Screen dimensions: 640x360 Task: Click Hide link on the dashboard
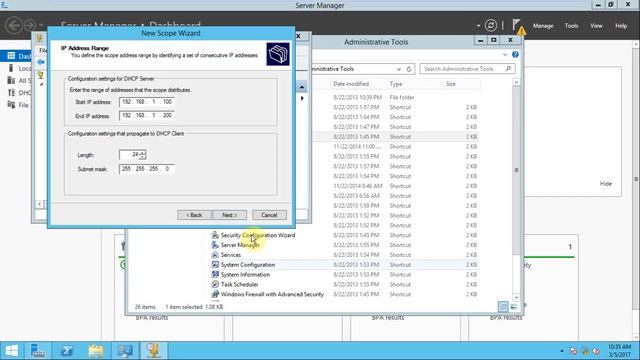(606, 184)
